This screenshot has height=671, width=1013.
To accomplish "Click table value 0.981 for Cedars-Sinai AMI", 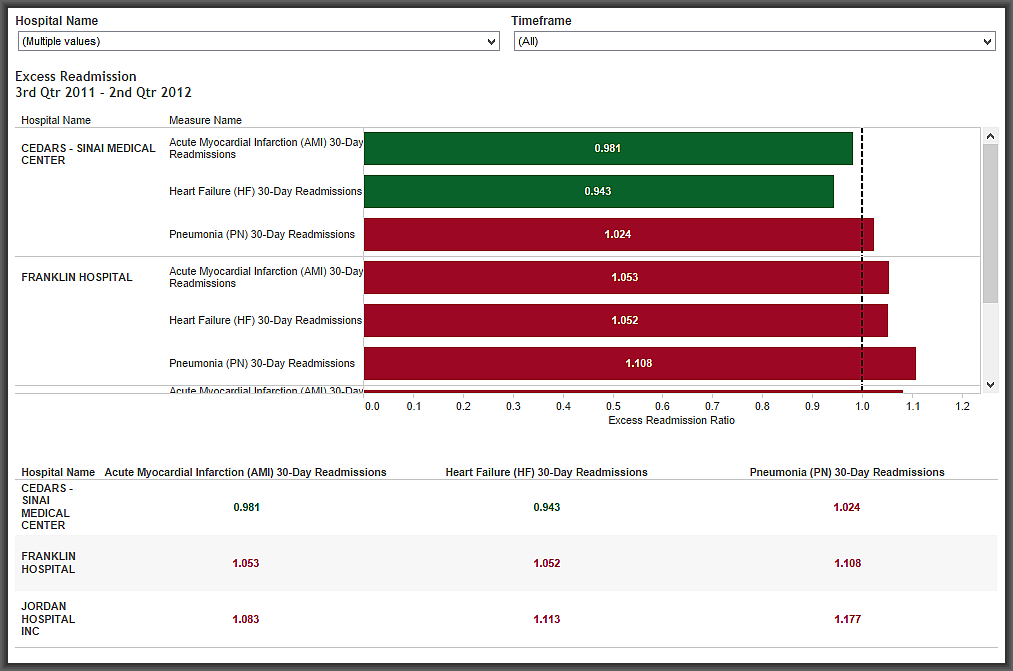I will (x=246, y=508).
